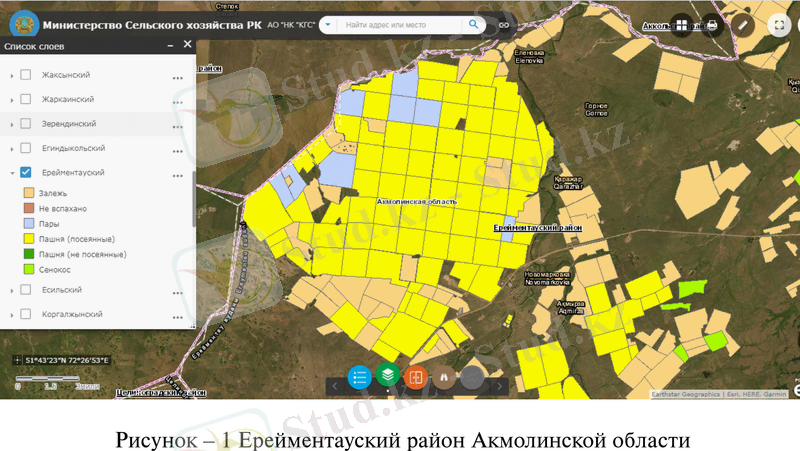Click the Целиноградский район map label
Viewport: 800px width, 451px height.
click(161, 393)
